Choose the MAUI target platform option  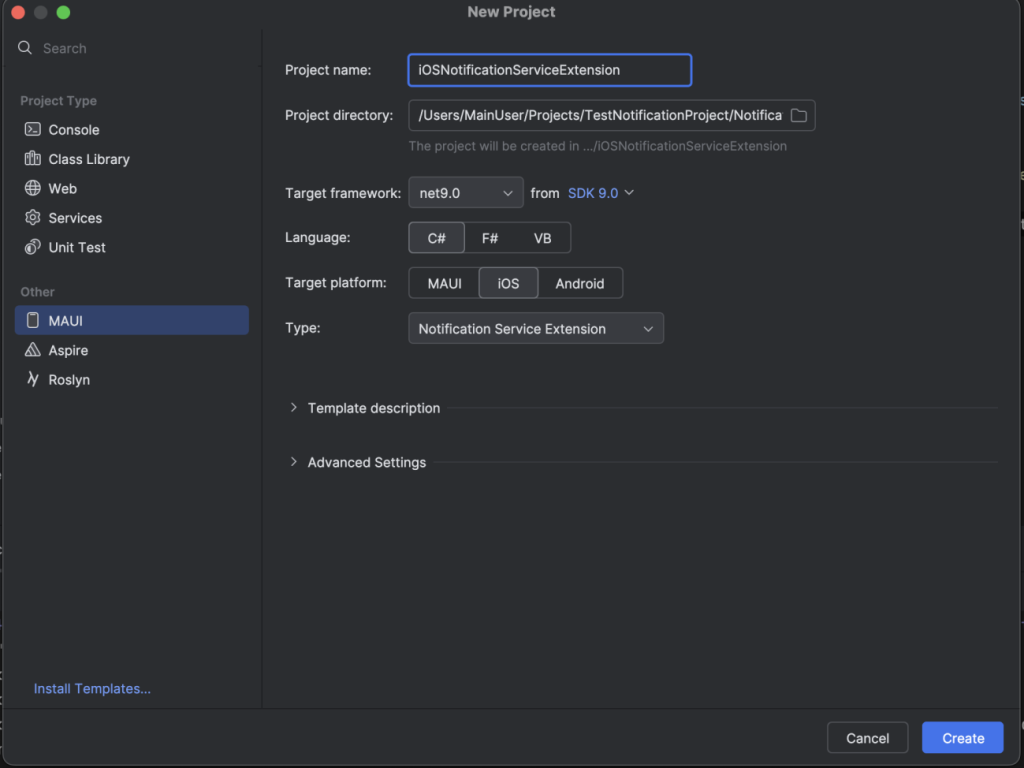(x=444, y=283)
